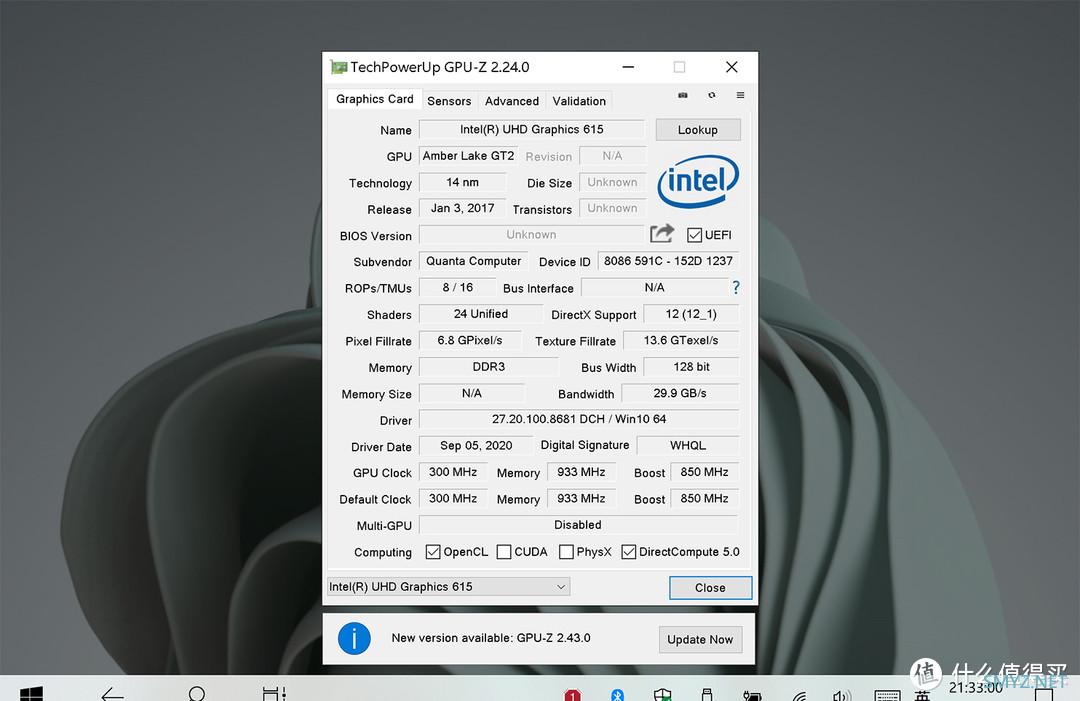This screenshot has height=701, width=1080.
Task: Toggle the PhysX checkbox
Action: 566,552
